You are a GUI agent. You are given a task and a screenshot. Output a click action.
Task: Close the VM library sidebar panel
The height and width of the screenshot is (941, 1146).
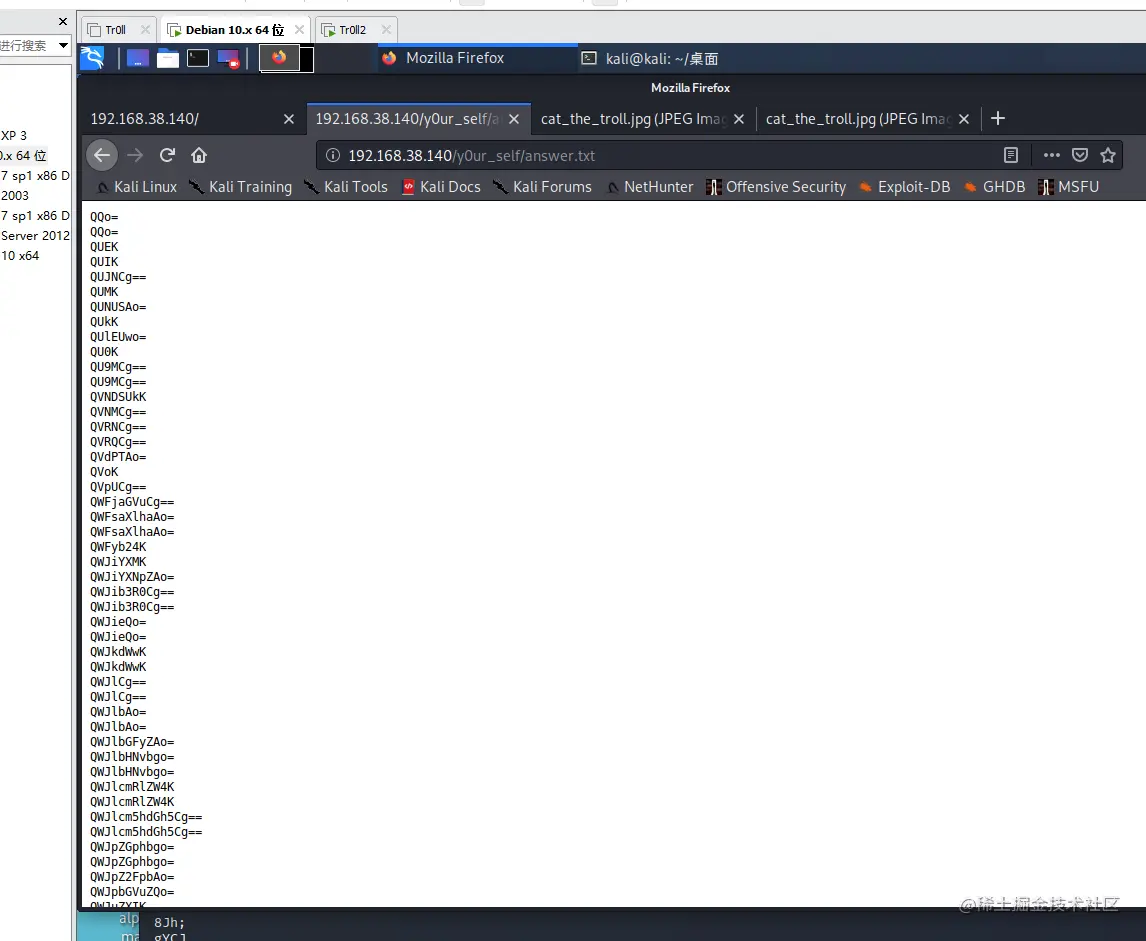tap(63, 22)
